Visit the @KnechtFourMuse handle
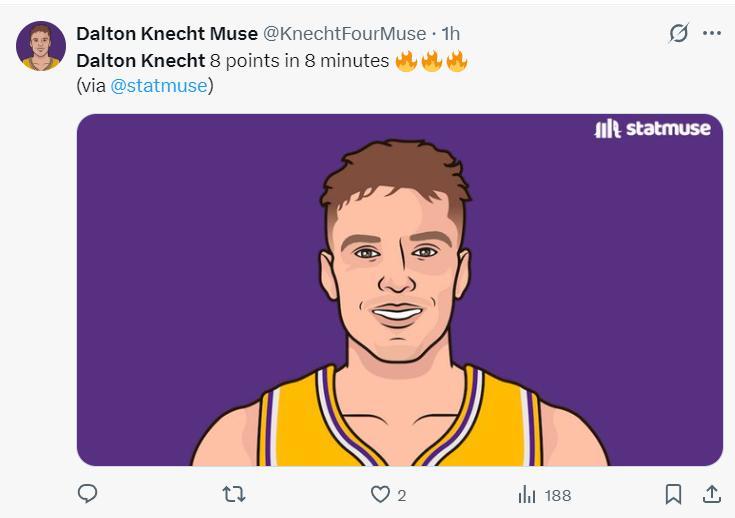This screenshot has height=518, width=735. [x=344, y=34]
